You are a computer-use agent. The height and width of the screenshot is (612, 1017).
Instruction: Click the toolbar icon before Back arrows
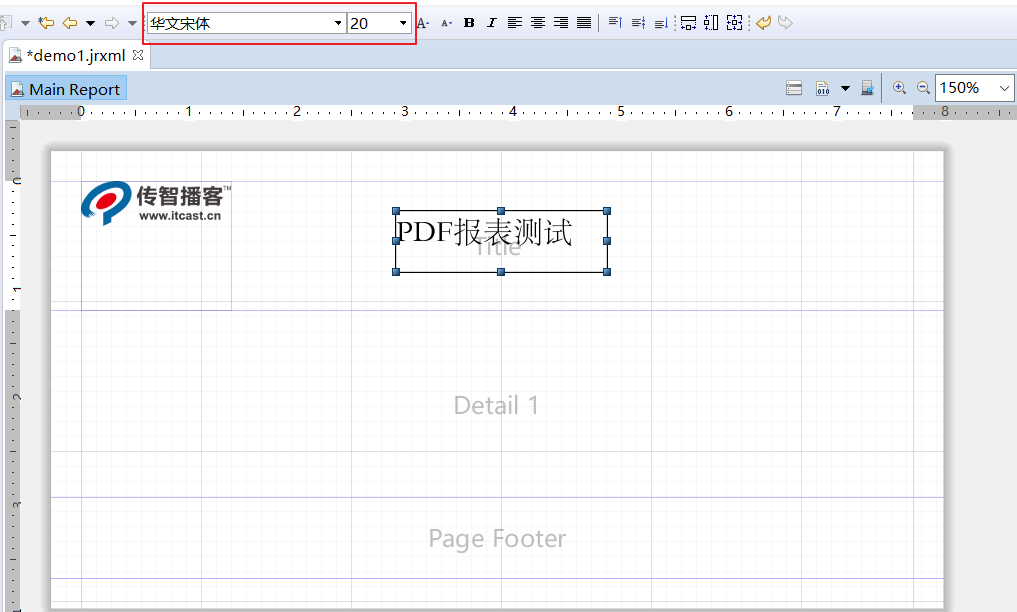click(5, 23)
